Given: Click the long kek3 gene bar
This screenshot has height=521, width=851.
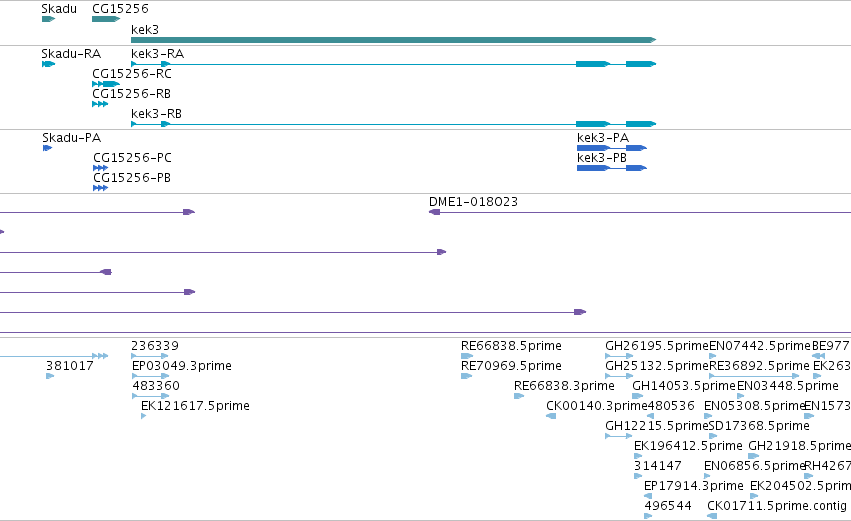Looking at the screenshot, I should [x=393, y=40].
